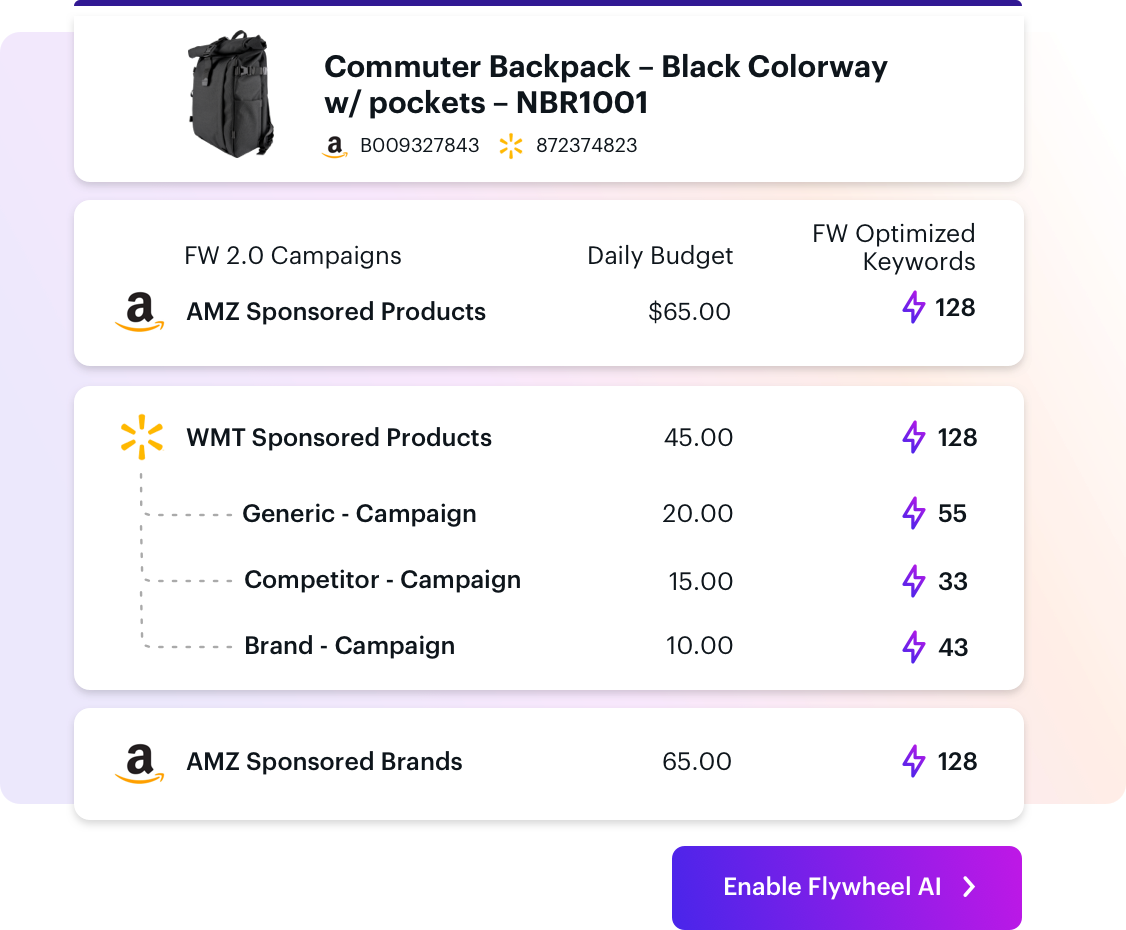Image resolution: width=1126 pixels, height=930 pixels.
Task: Click the Enable Flywheel AI button
Action: tap(847, 887)
